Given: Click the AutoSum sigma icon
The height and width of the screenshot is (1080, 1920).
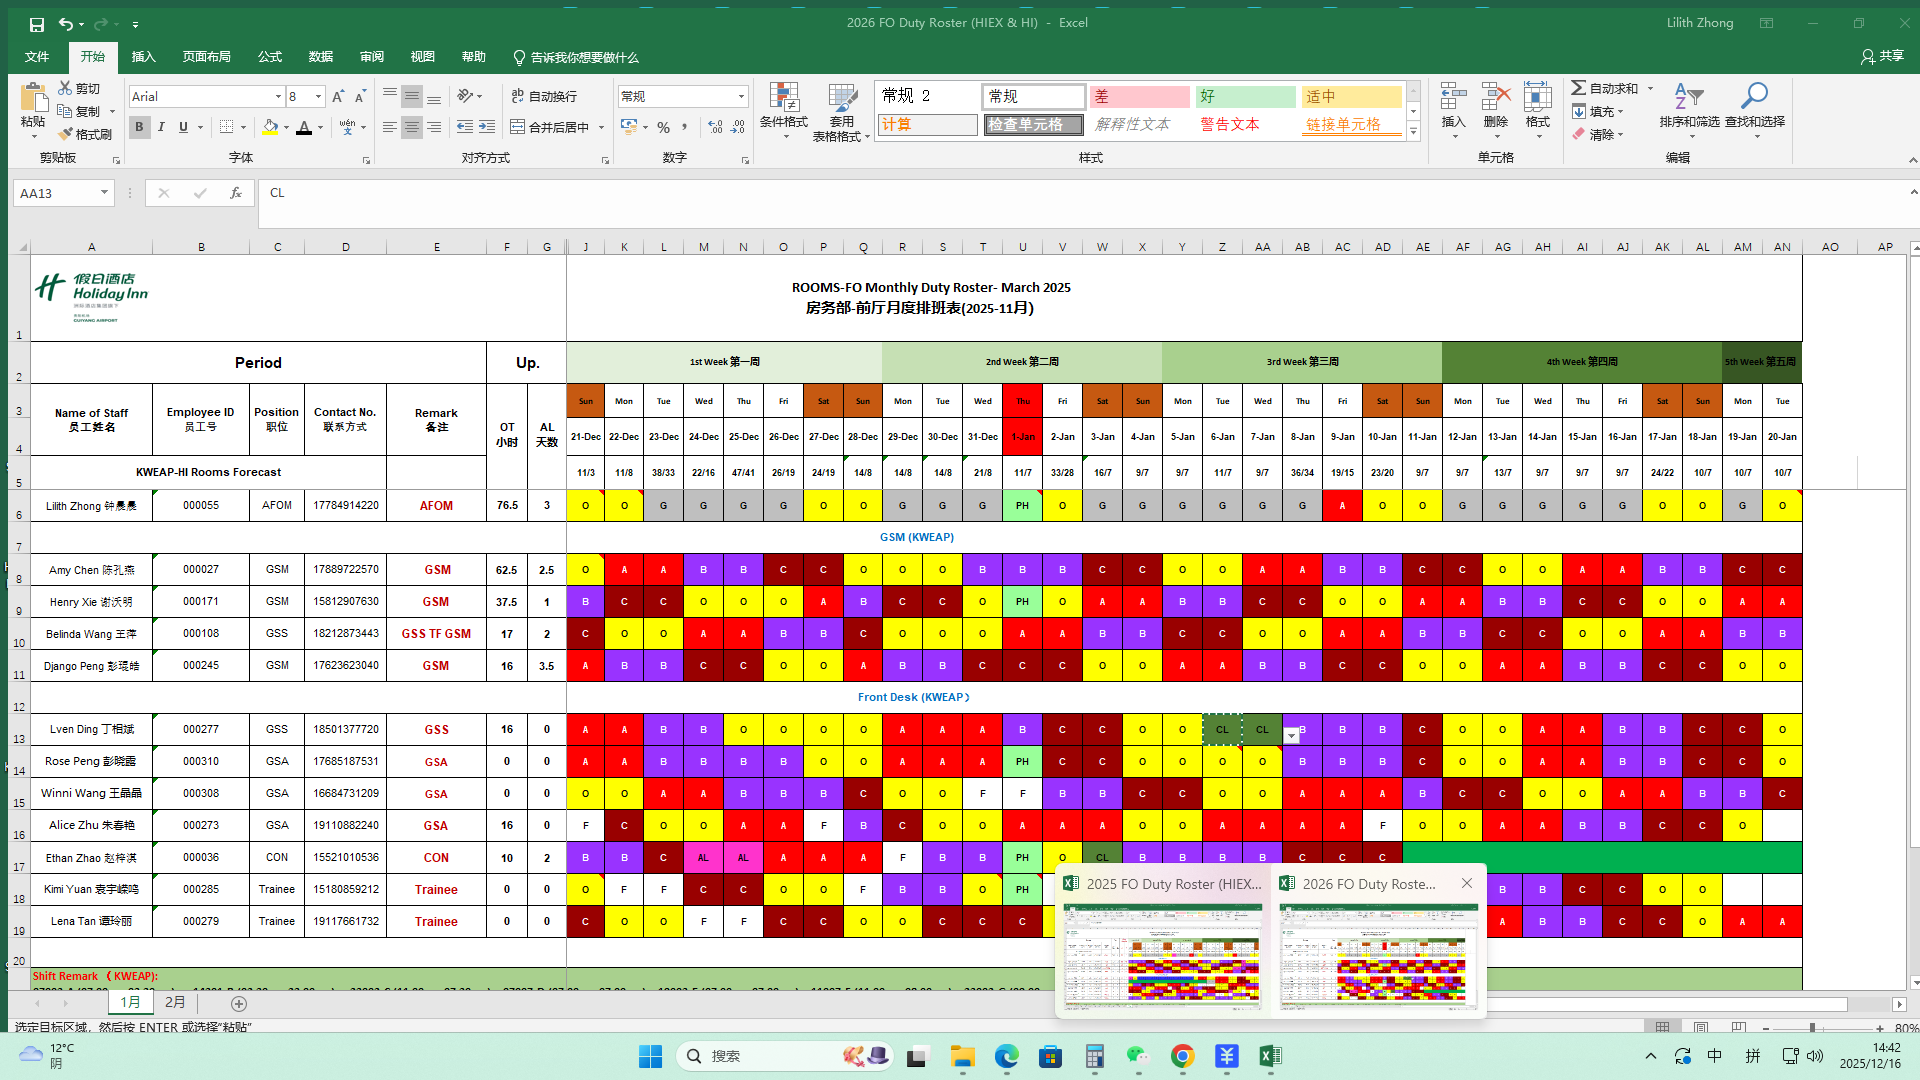Looking at the screenshot, I should pos(1579,88).
